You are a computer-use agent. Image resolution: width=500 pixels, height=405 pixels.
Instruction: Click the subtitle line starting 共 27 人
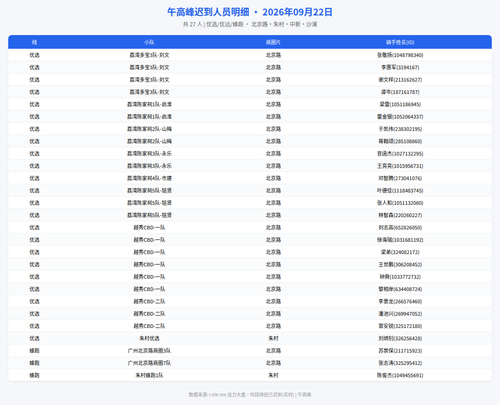(x=250, y=24)
